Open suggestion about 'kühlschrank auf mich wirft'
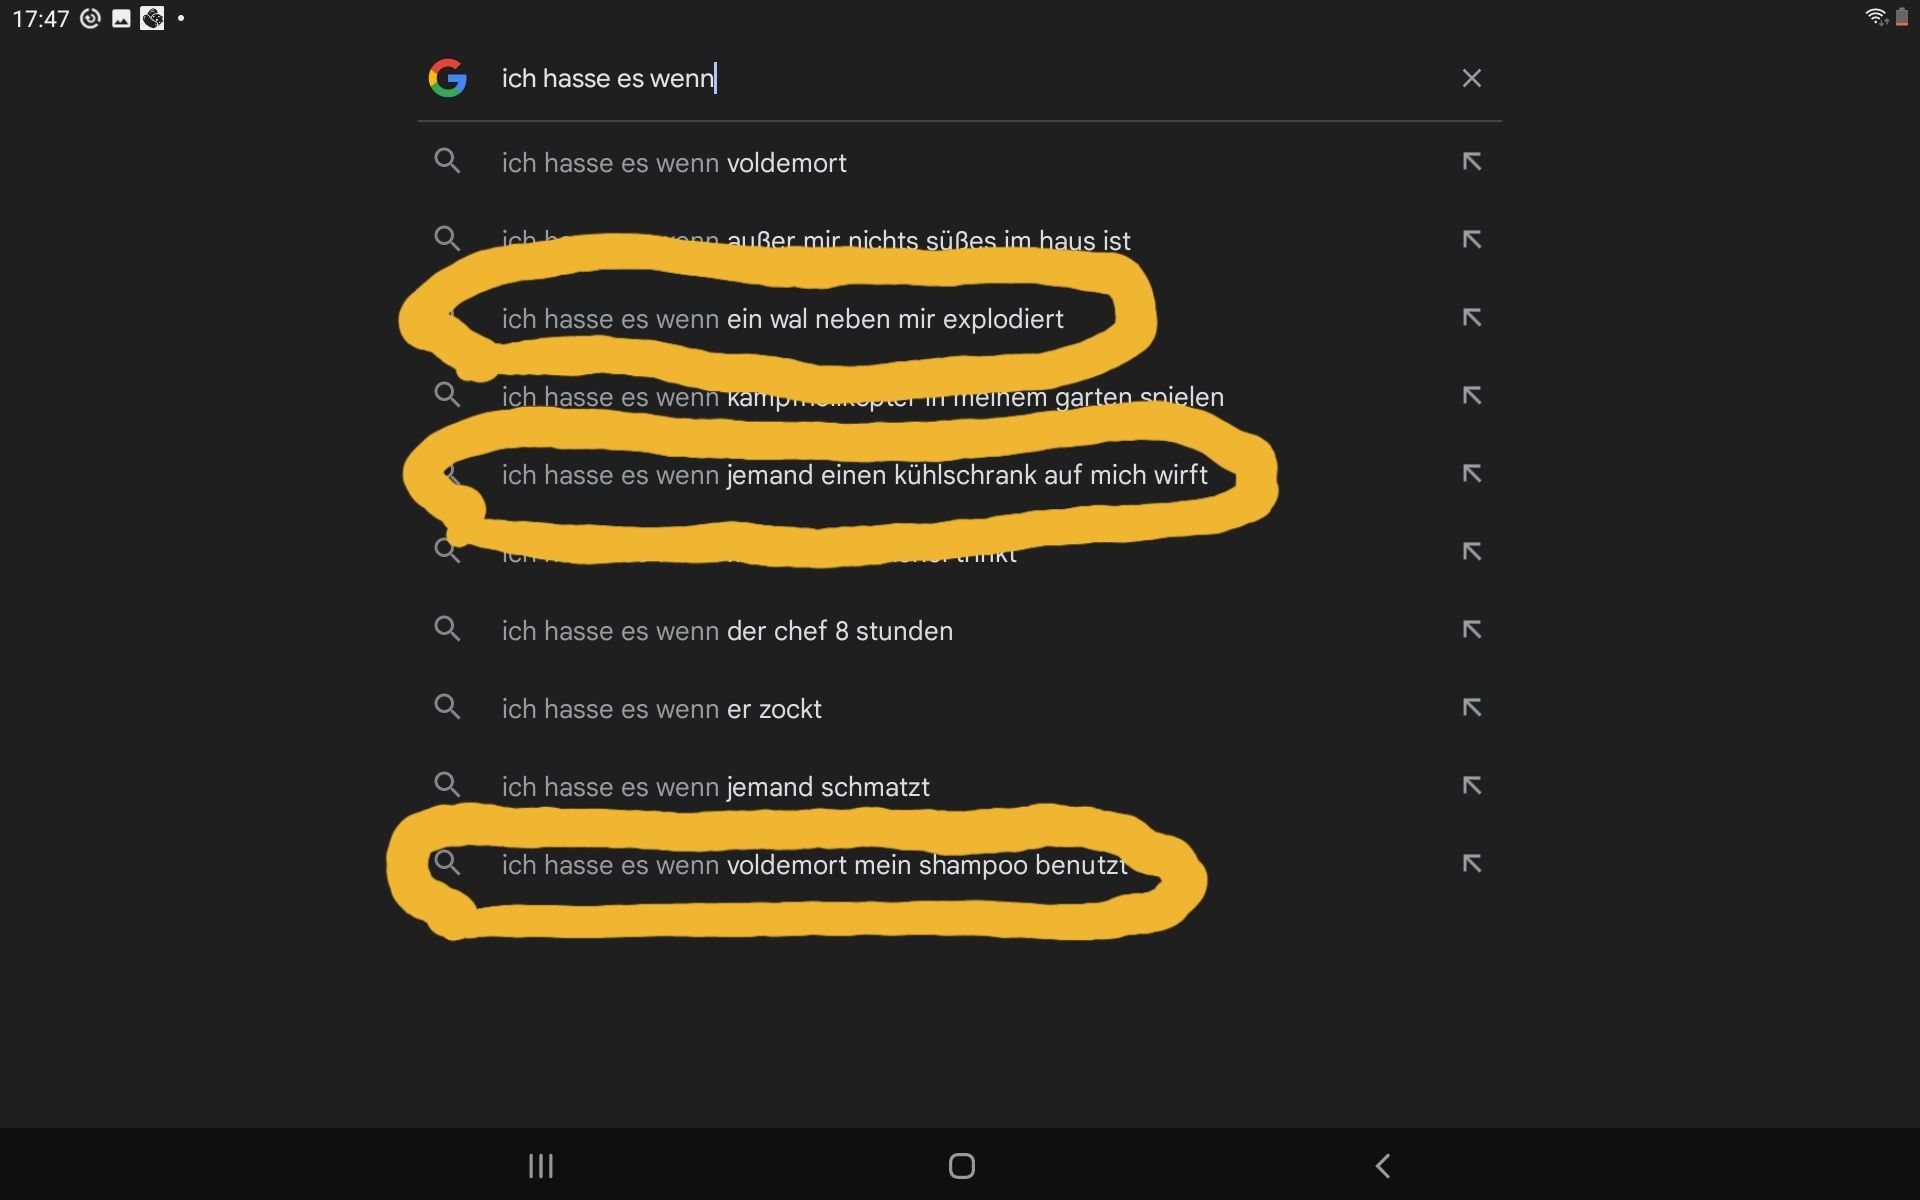The width and height of the screenshot is (1920, 1200). pyautogui.click(x=960, y=474)
